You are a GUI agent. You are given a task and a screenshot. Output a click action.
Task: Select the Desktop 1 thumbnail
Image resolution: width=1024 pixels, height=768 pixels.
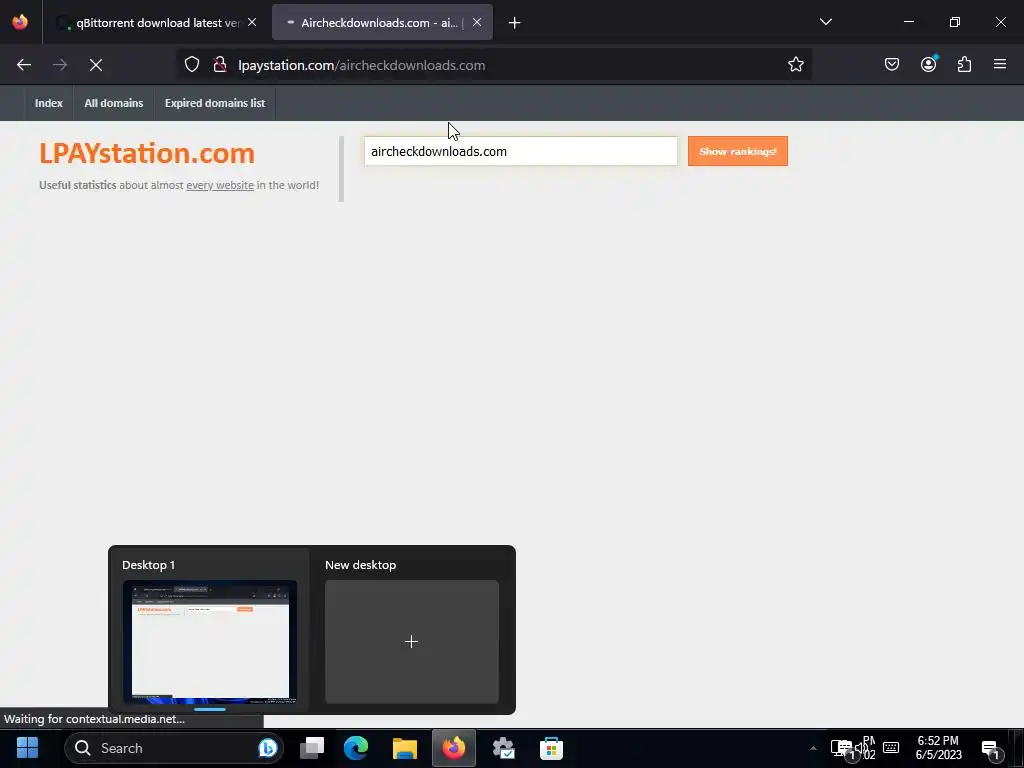(210, 641)
